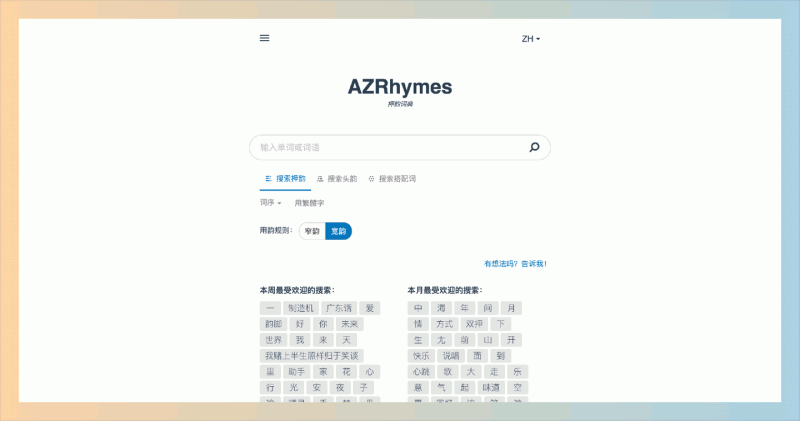Switch to the 搜索搭配词 tab
Screen dimensions: 800x421
(x=392, y=179)
